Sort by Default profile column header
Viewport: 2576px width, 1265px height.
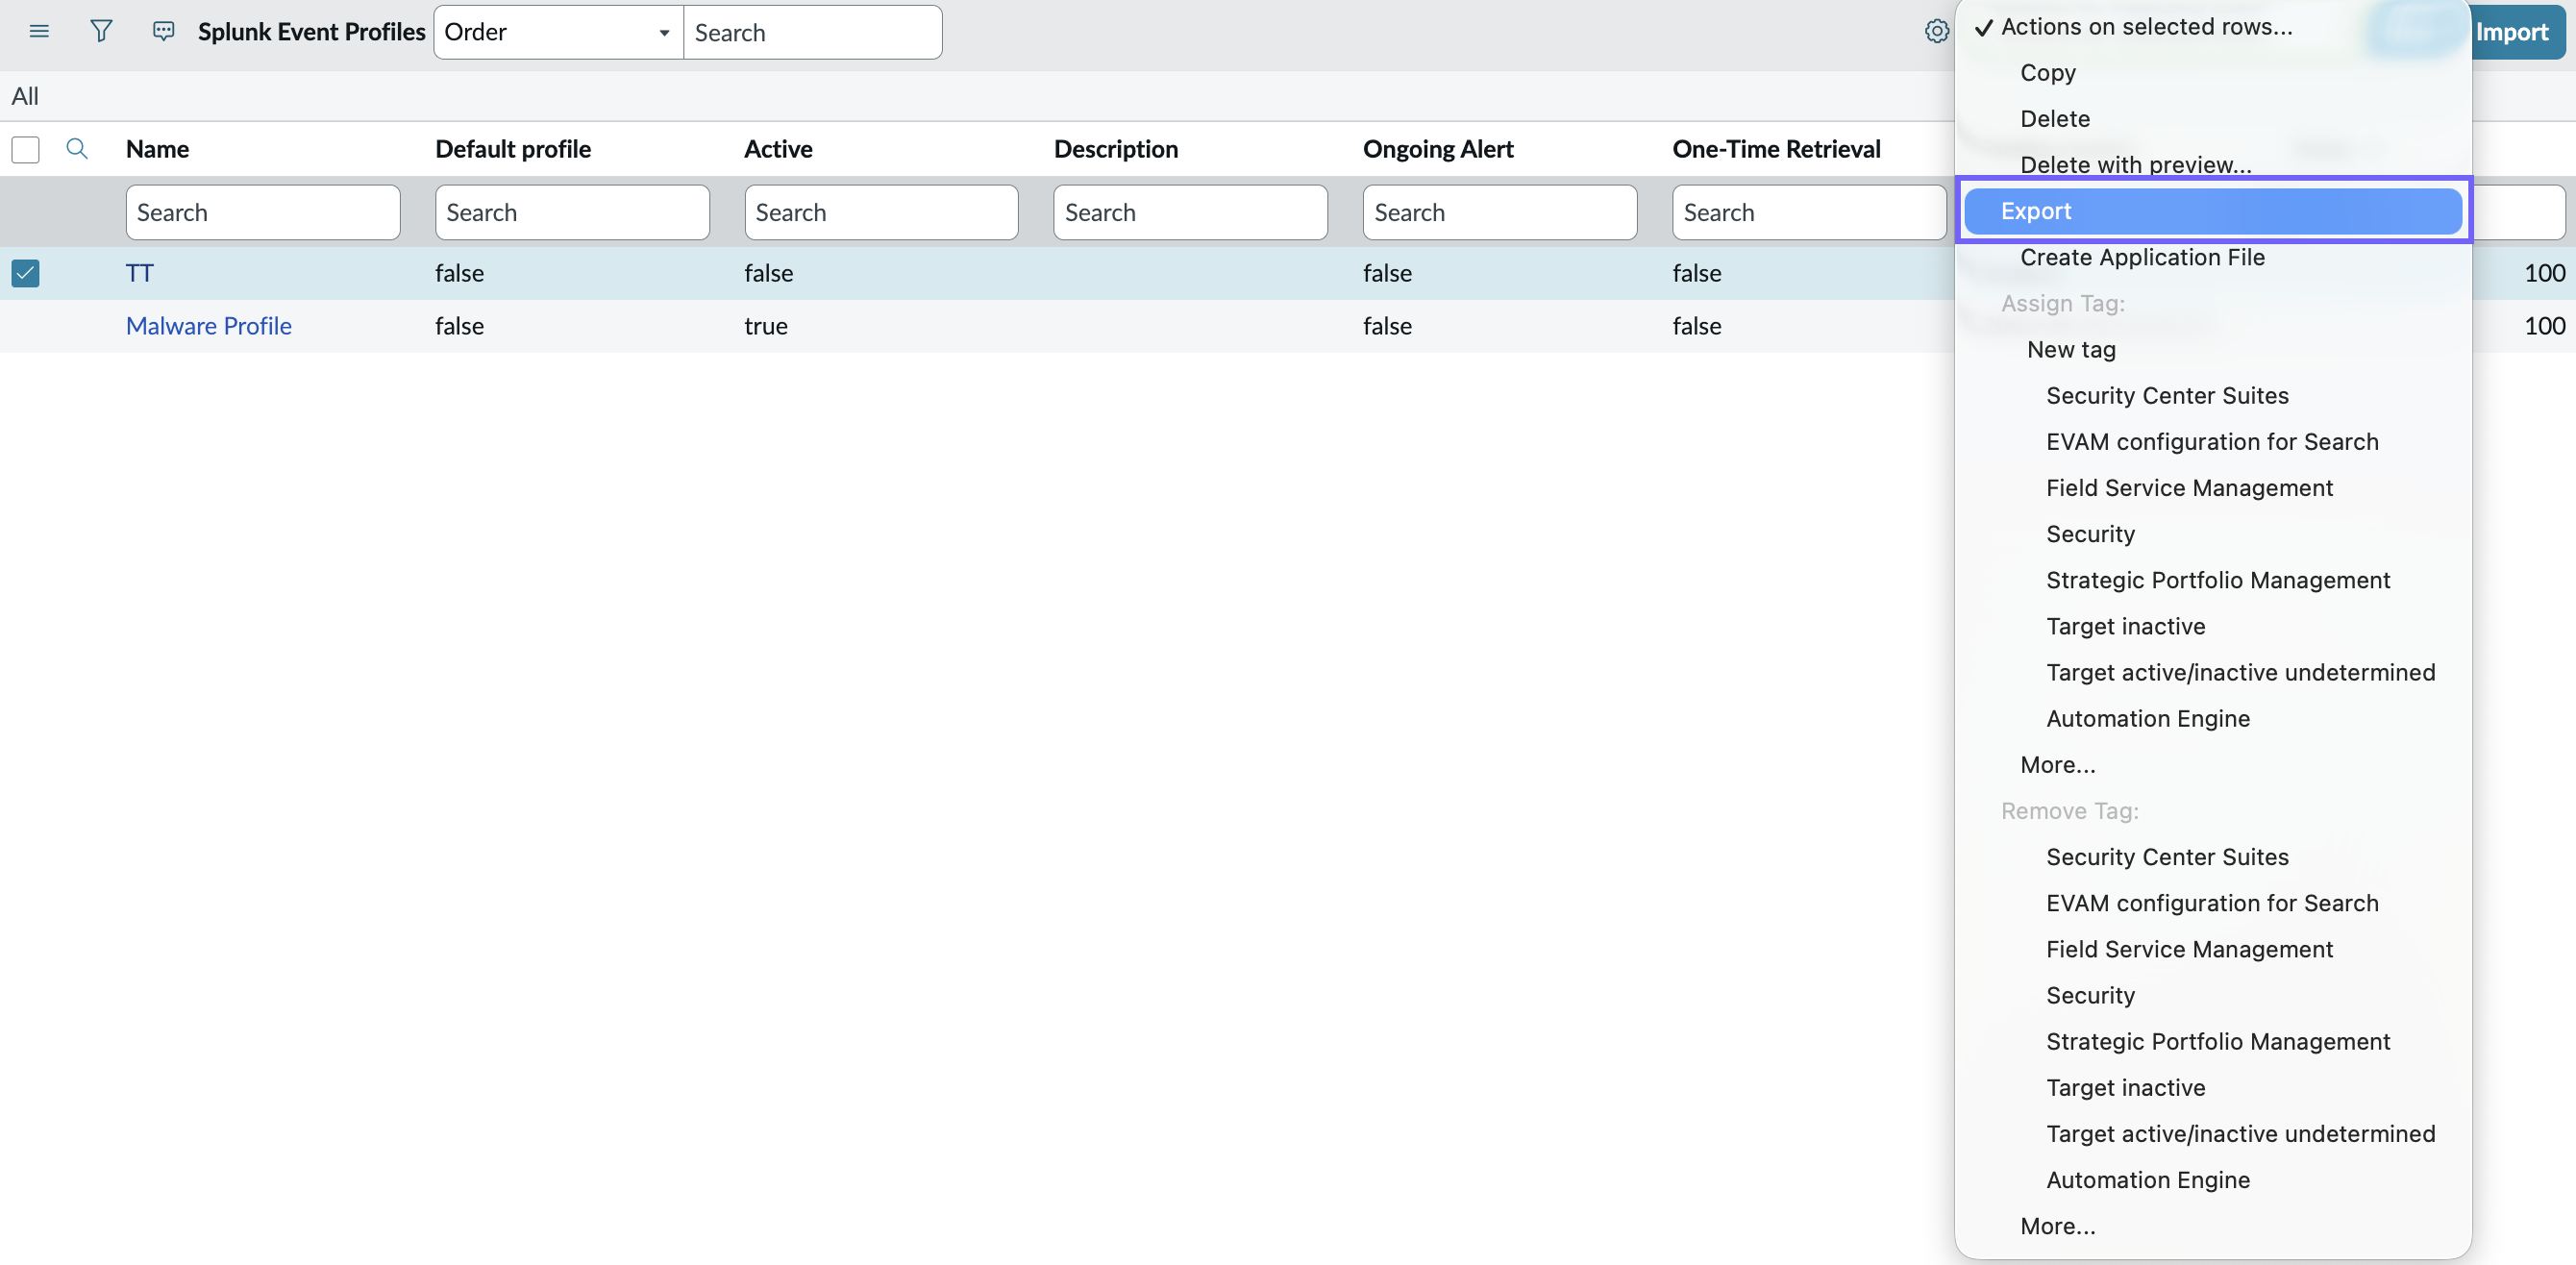tap(513, 149)
